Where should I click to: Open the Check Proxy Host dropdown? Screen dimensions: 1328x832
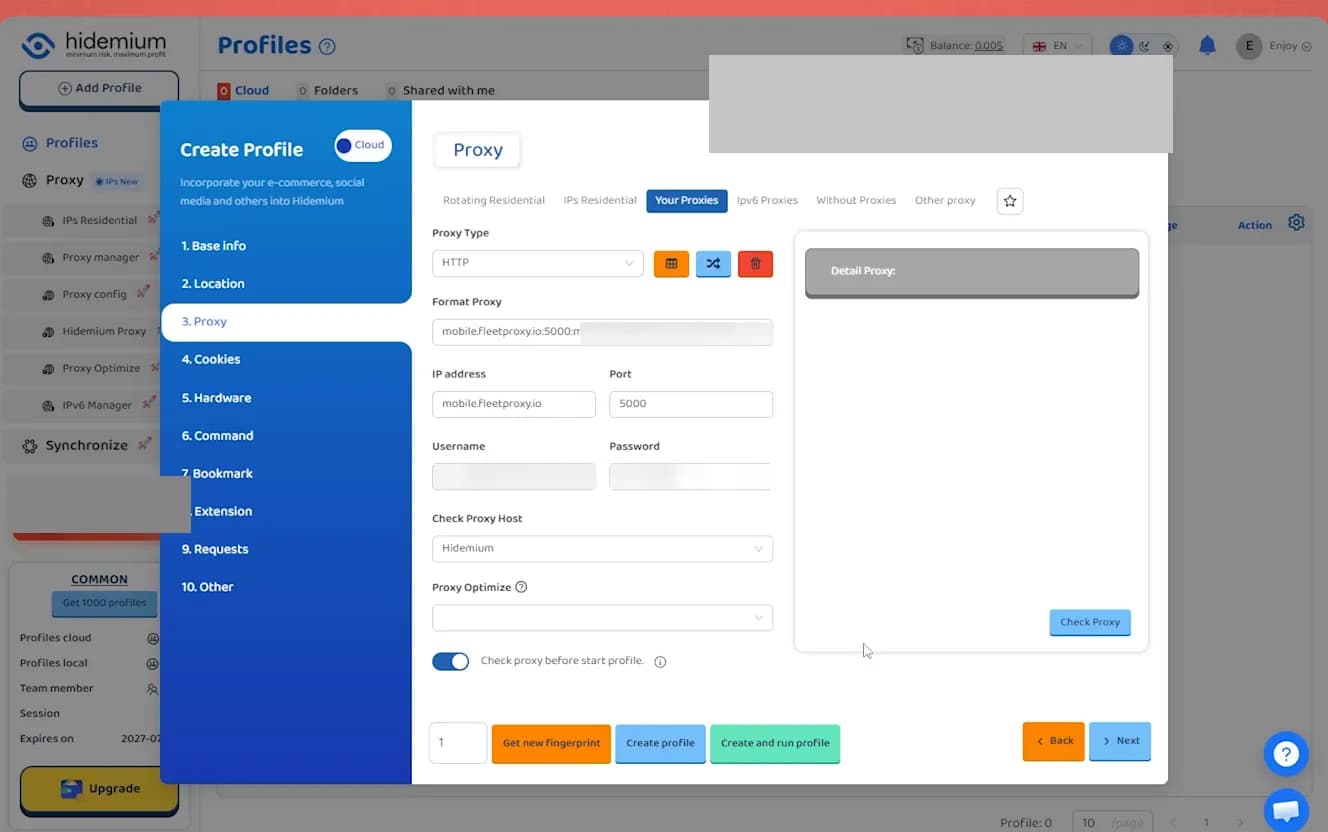[x=602, y=549]
